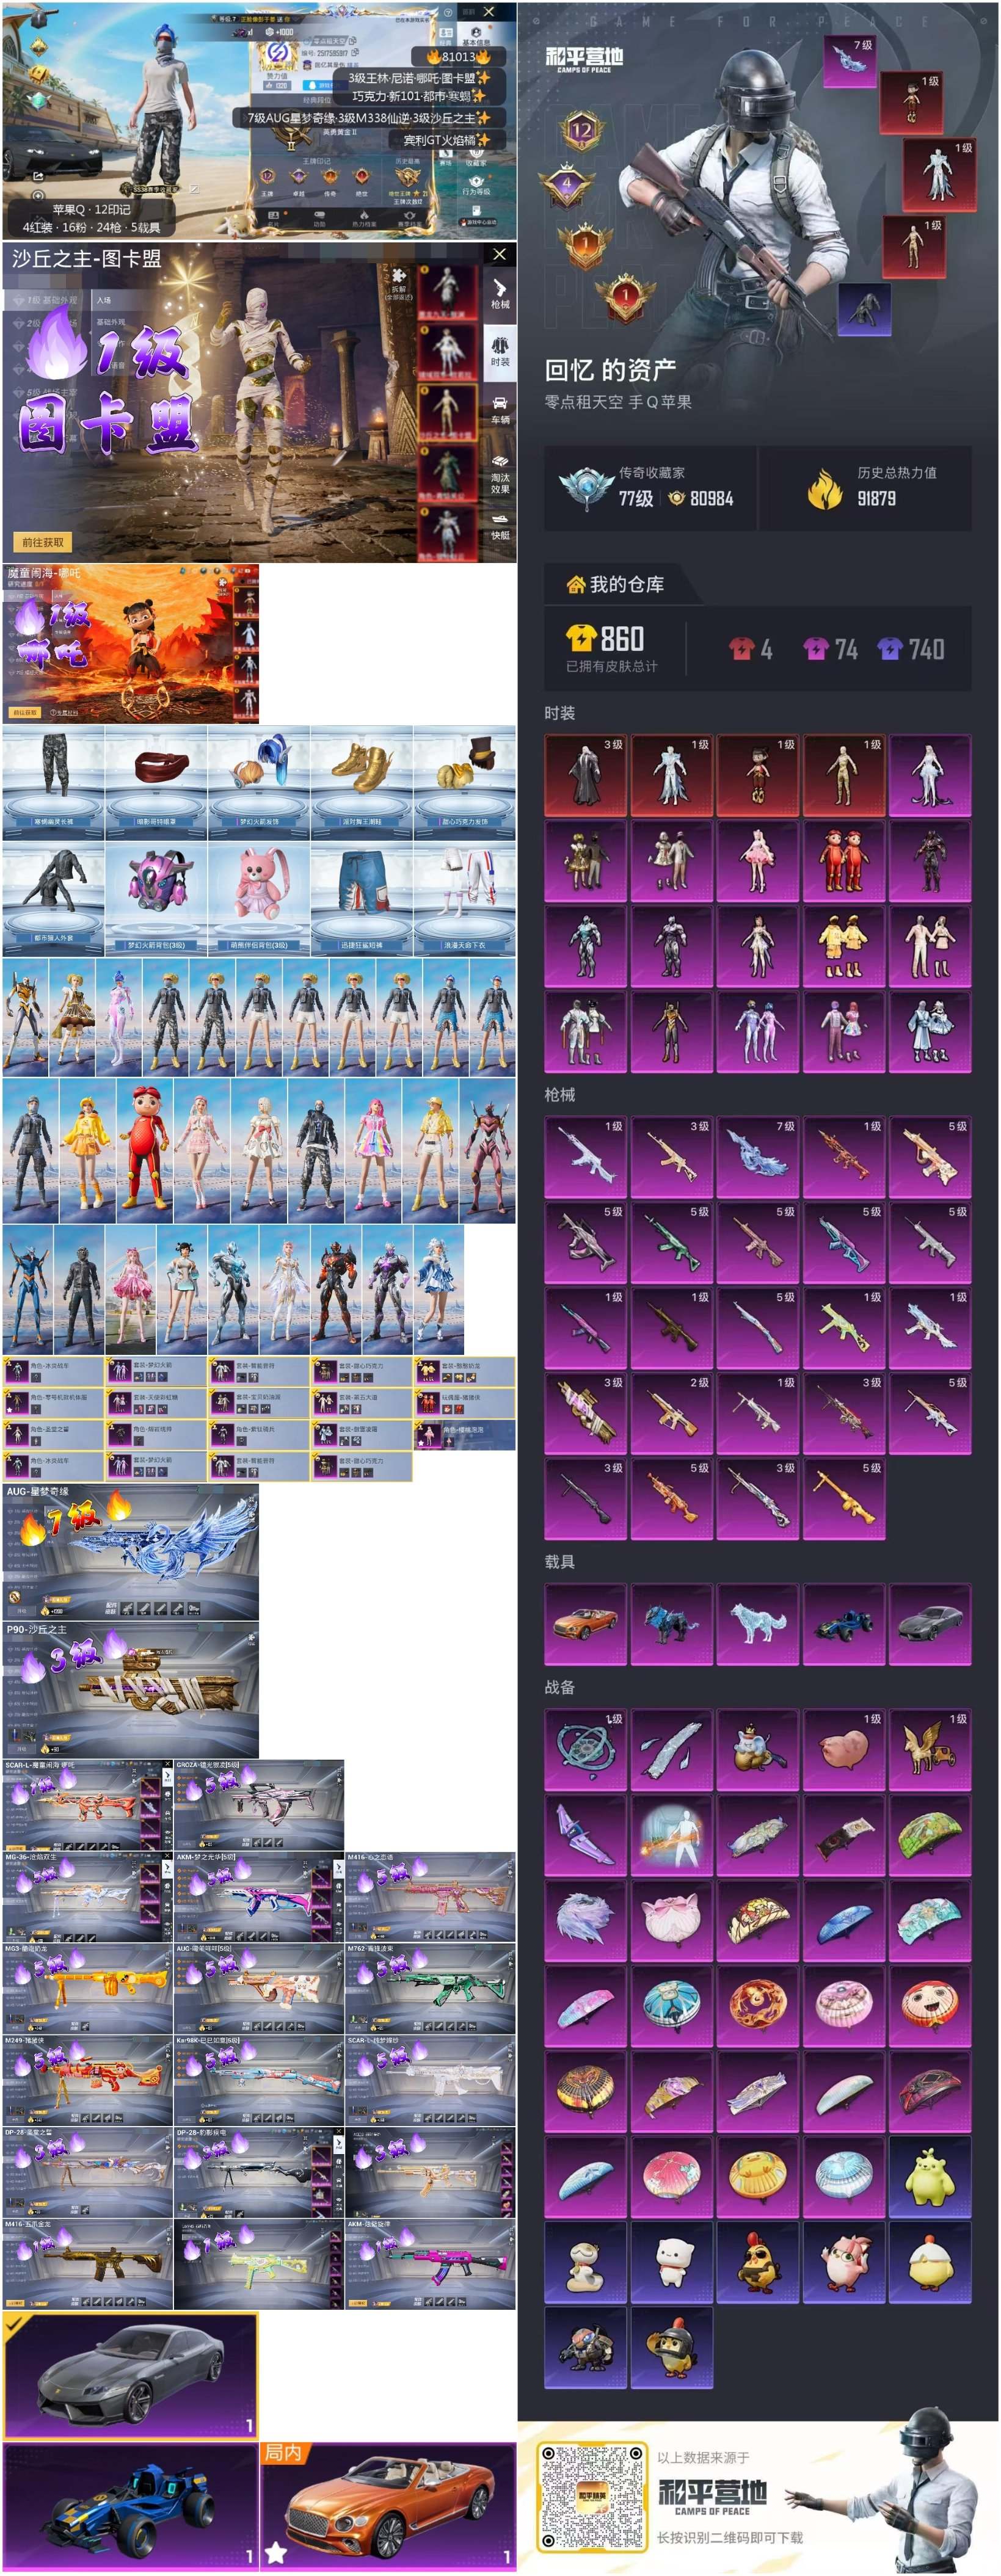The width and height of the screenshot is (1001, 2576).
Task: Select the 派对舞王潮鞋 golden shoes card
Action: [362, 784]
